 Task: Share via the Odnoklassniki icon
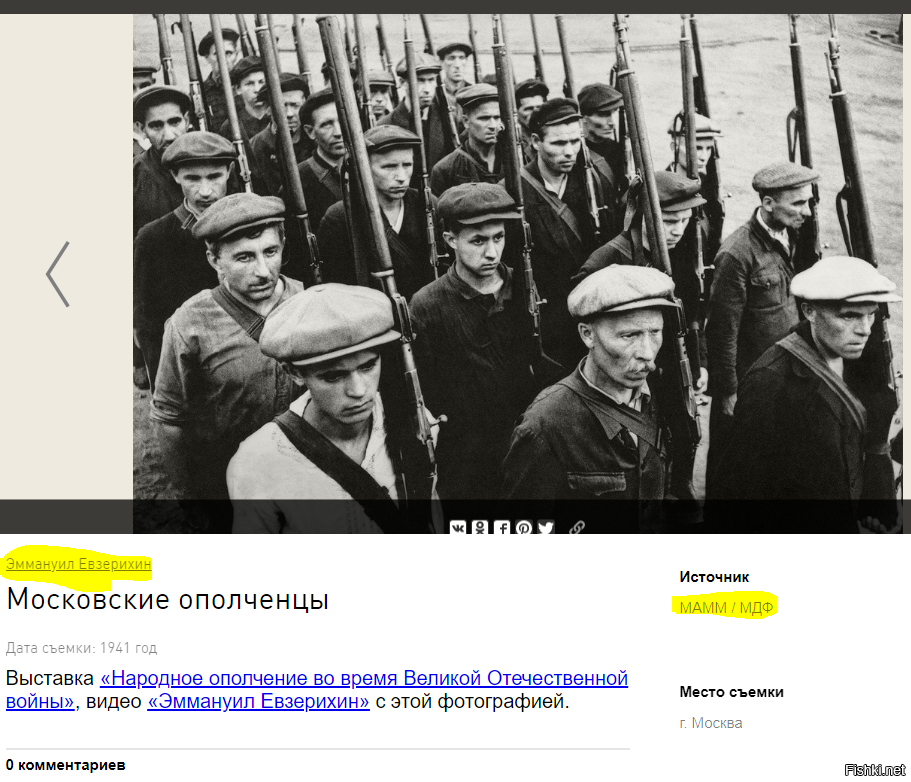[x=480, y=528]
